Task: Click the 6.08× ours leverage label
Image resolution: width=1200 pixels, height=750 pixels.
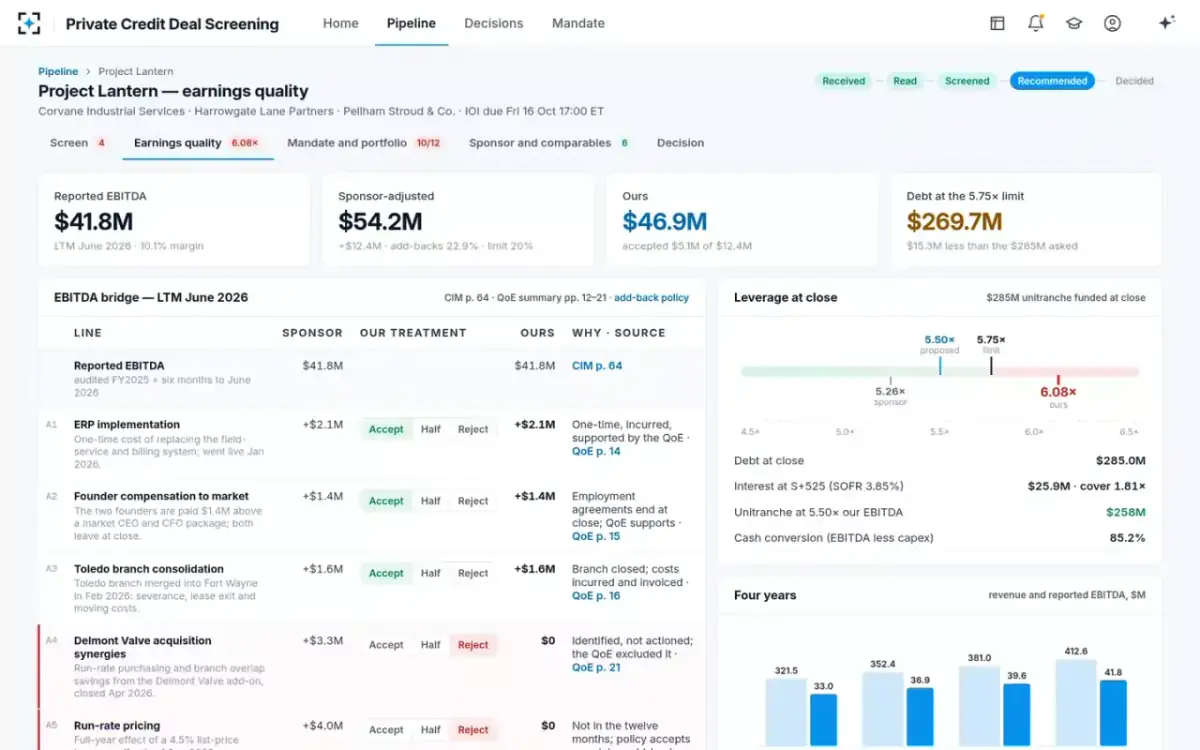Action: coord(1058,392)
